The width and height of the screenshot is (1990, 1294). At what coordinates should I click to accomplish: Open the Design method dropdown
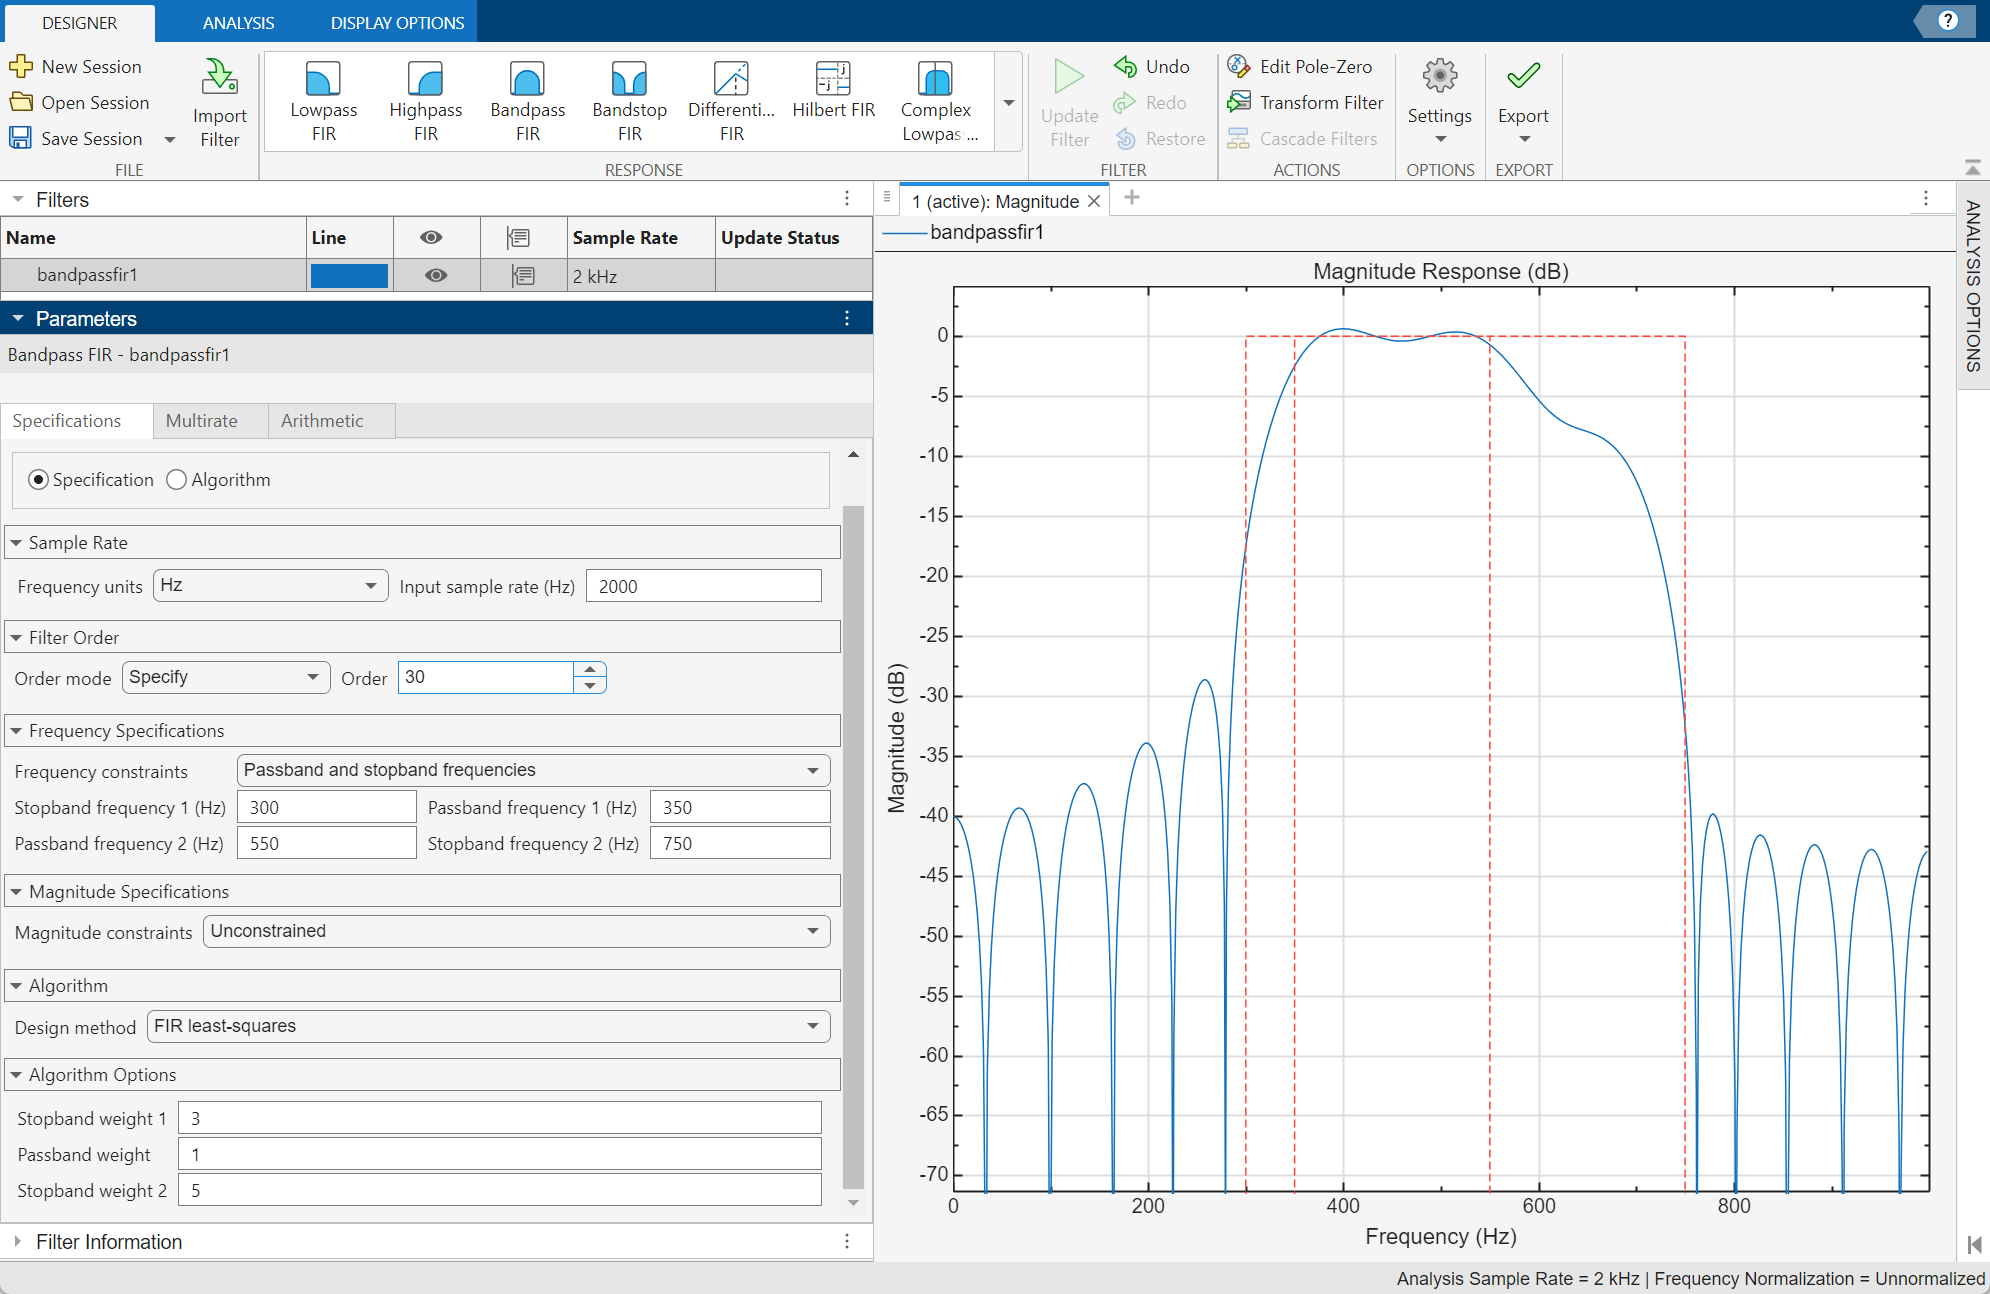pos(488,1026)
